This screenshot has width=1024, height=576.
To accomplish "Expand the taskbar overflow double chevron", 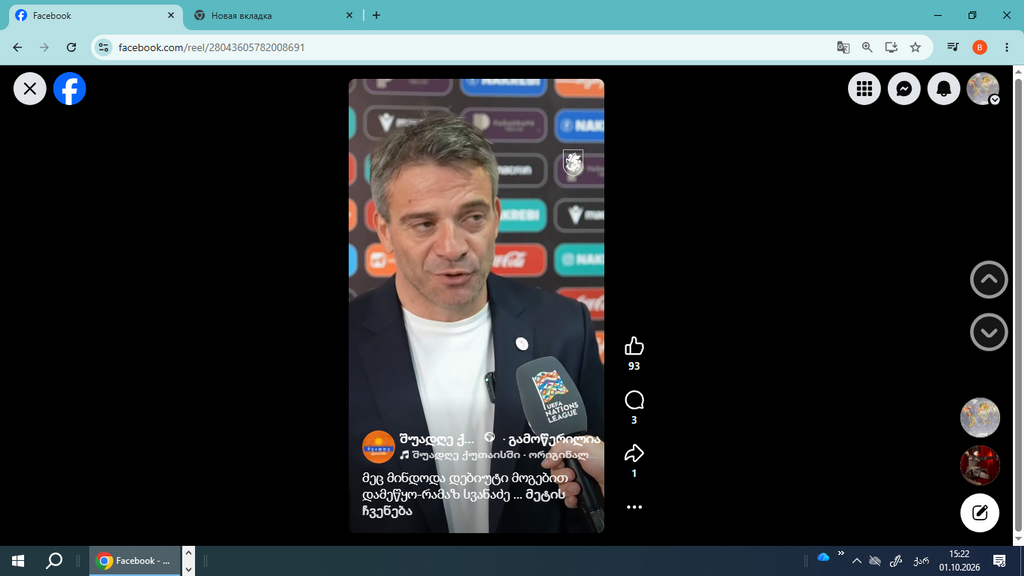I will (840, 553).
